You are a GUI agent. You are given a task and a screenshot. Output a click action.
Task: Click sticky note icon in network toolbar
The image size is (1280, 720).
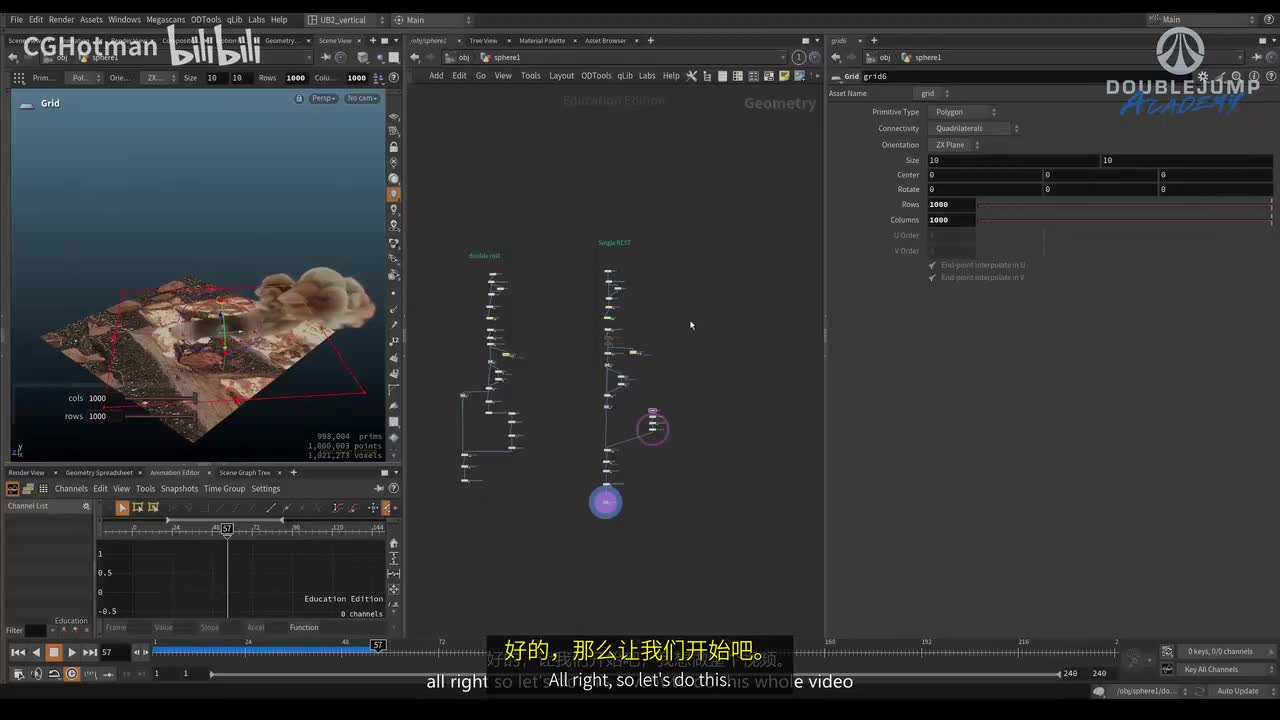[x=784, y=76]
